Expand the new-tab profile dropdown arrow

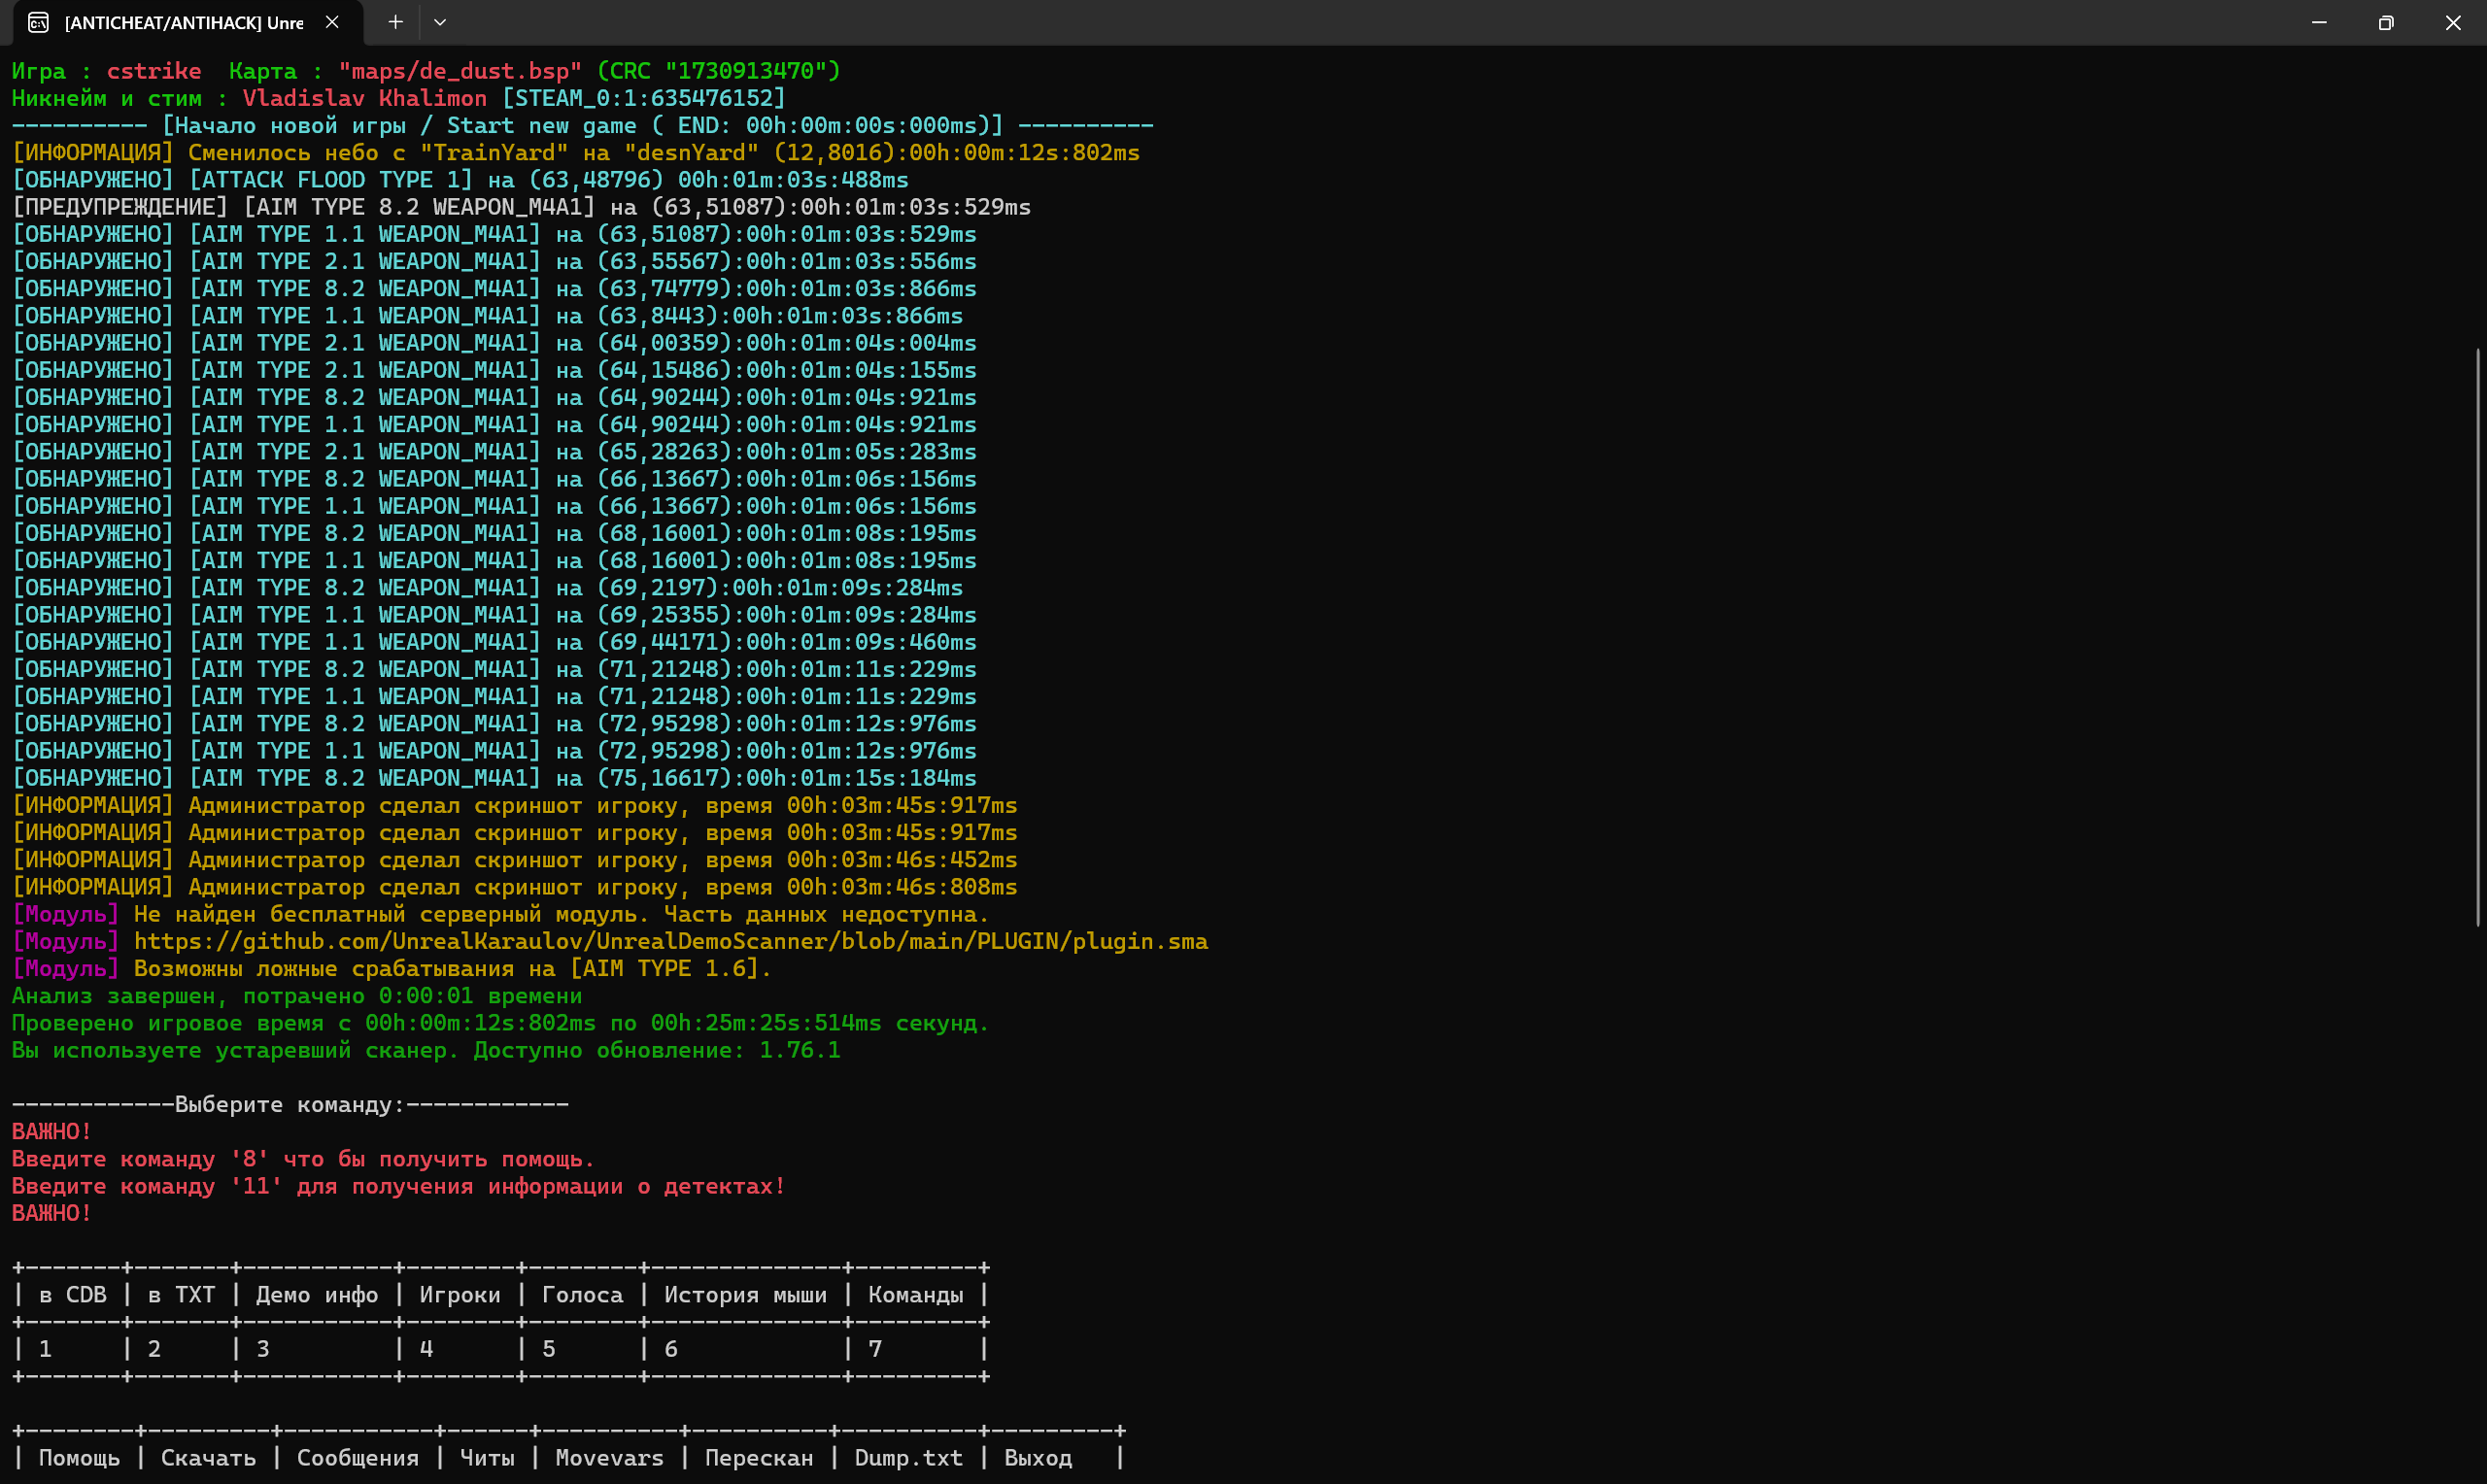(x=440, y=22)
